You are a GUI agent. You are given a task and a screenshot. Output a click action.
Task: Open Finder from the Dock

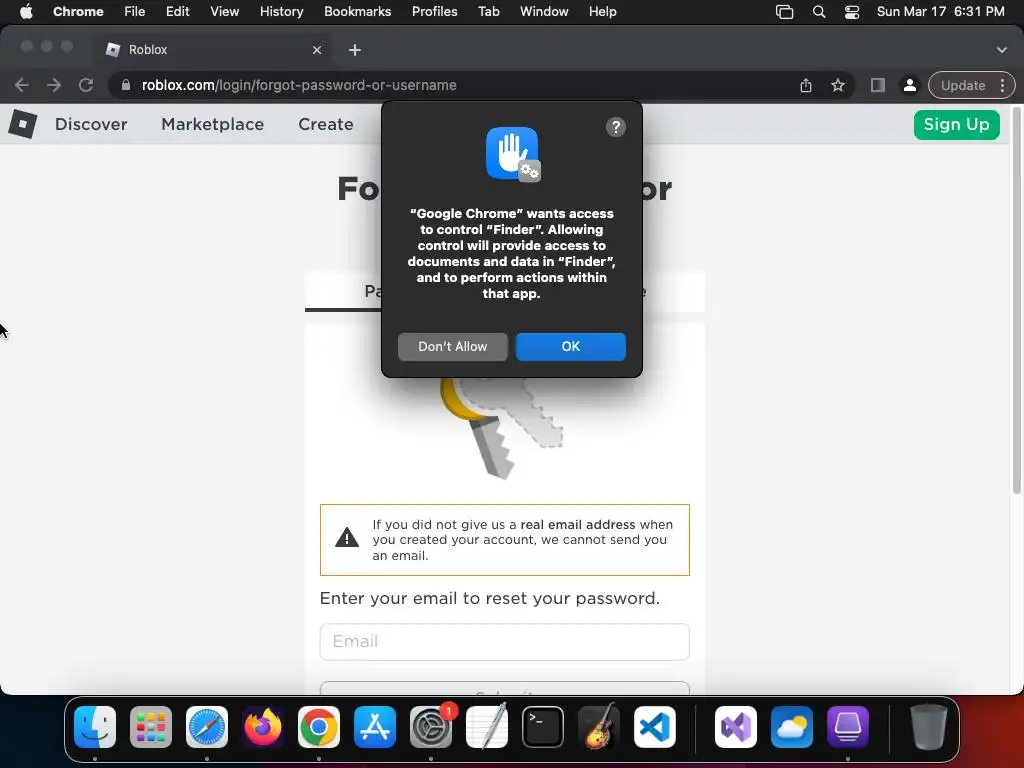[95, 727]
